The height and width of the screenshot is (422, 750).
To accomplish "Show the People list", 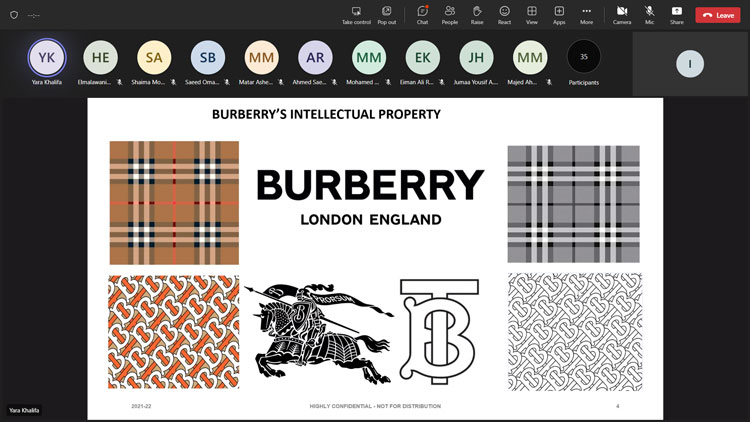I will (x=450, y=14).
